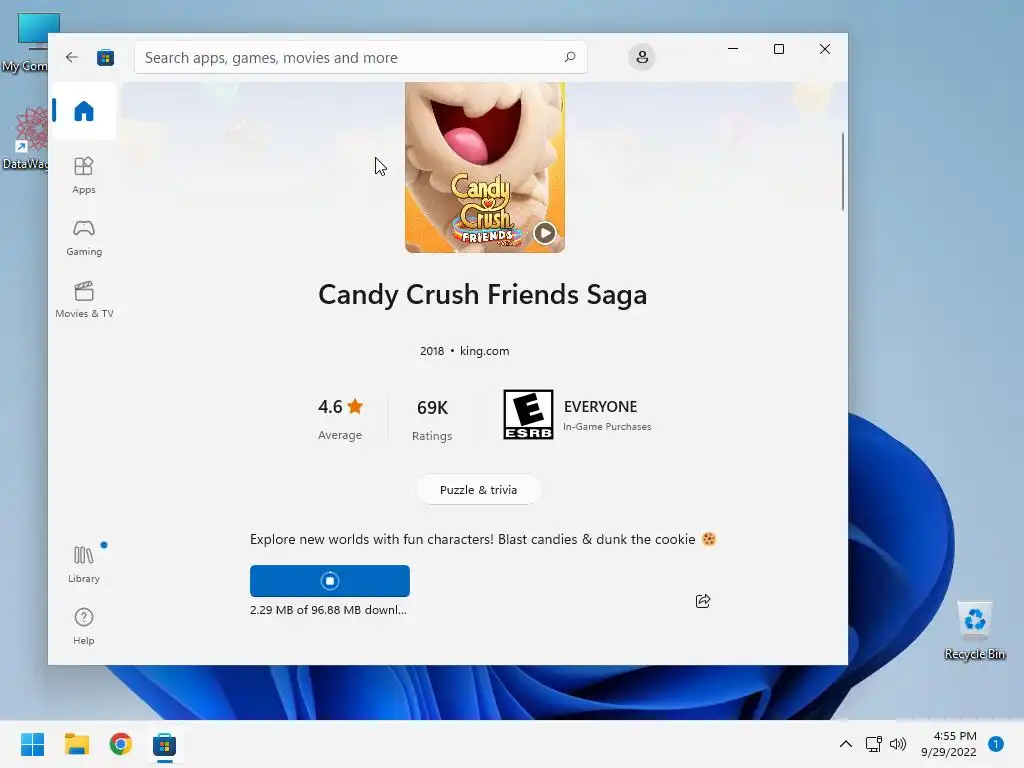The image size is (1024, 768).
Task: Click the 2018 release year text
Action: pos(432,351)
